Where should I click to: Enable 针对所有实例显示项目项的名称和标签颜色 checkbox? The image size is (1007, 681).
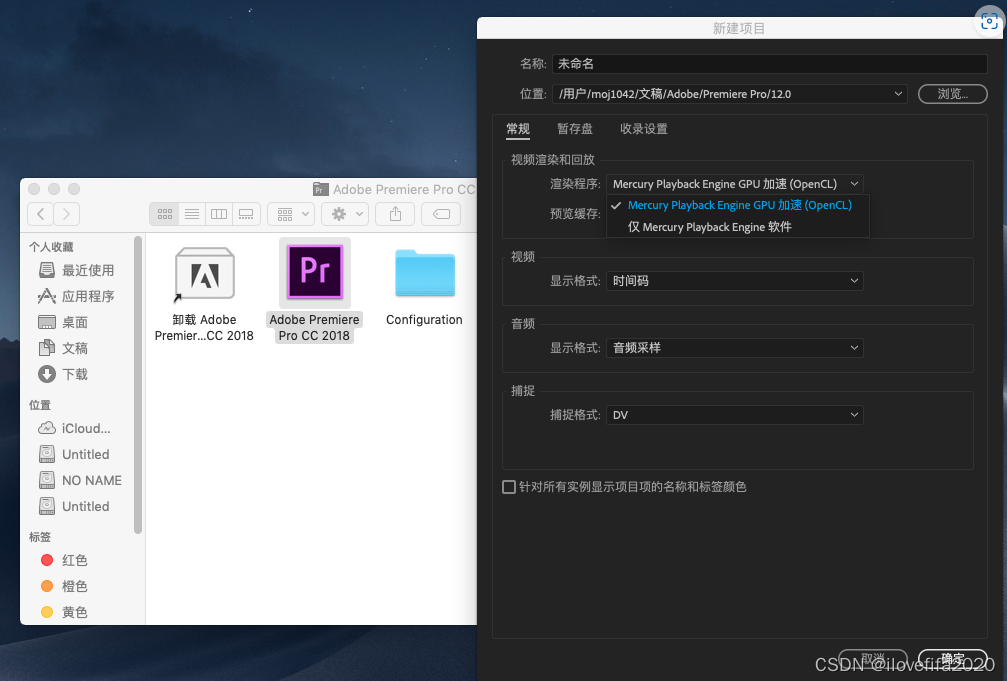(509, 487)
